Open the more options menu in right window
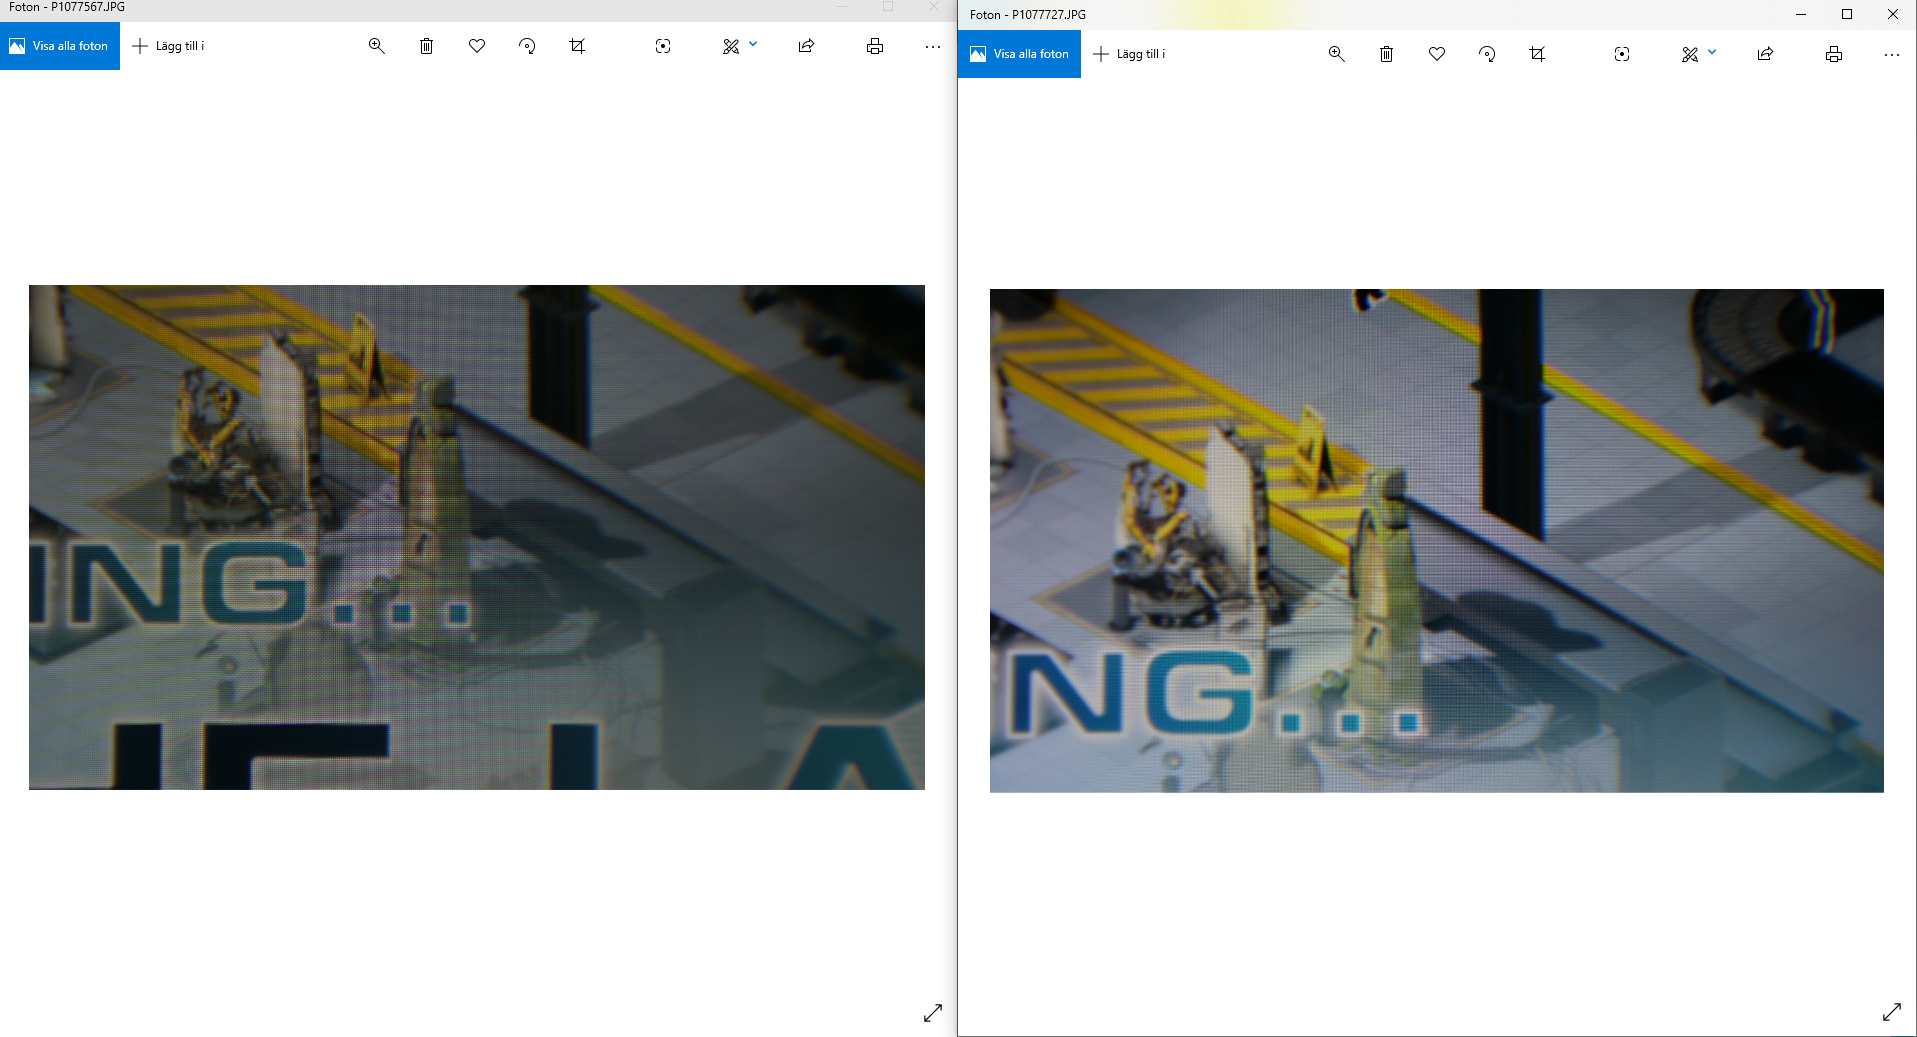This screenshot has width=1917, height=1037. click(x=1891, y=54)
